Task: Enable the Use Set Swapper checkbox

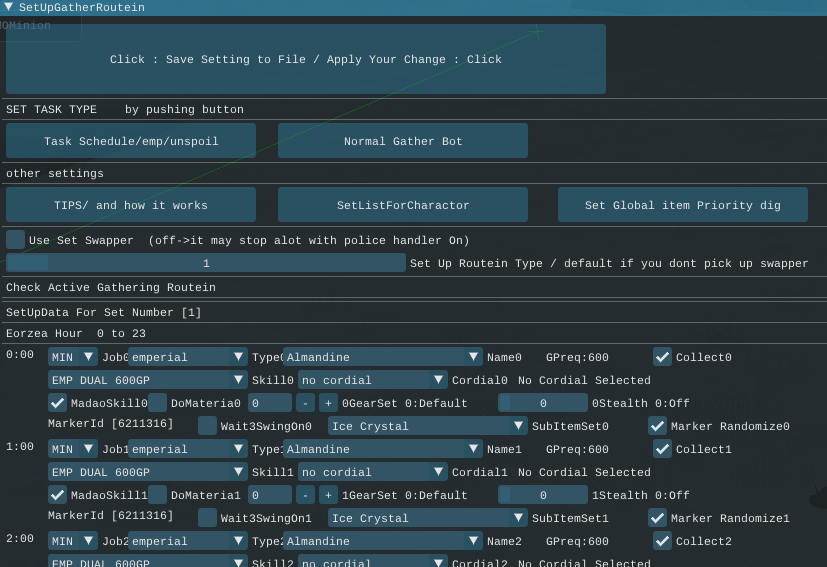Action: click(16, 240)
